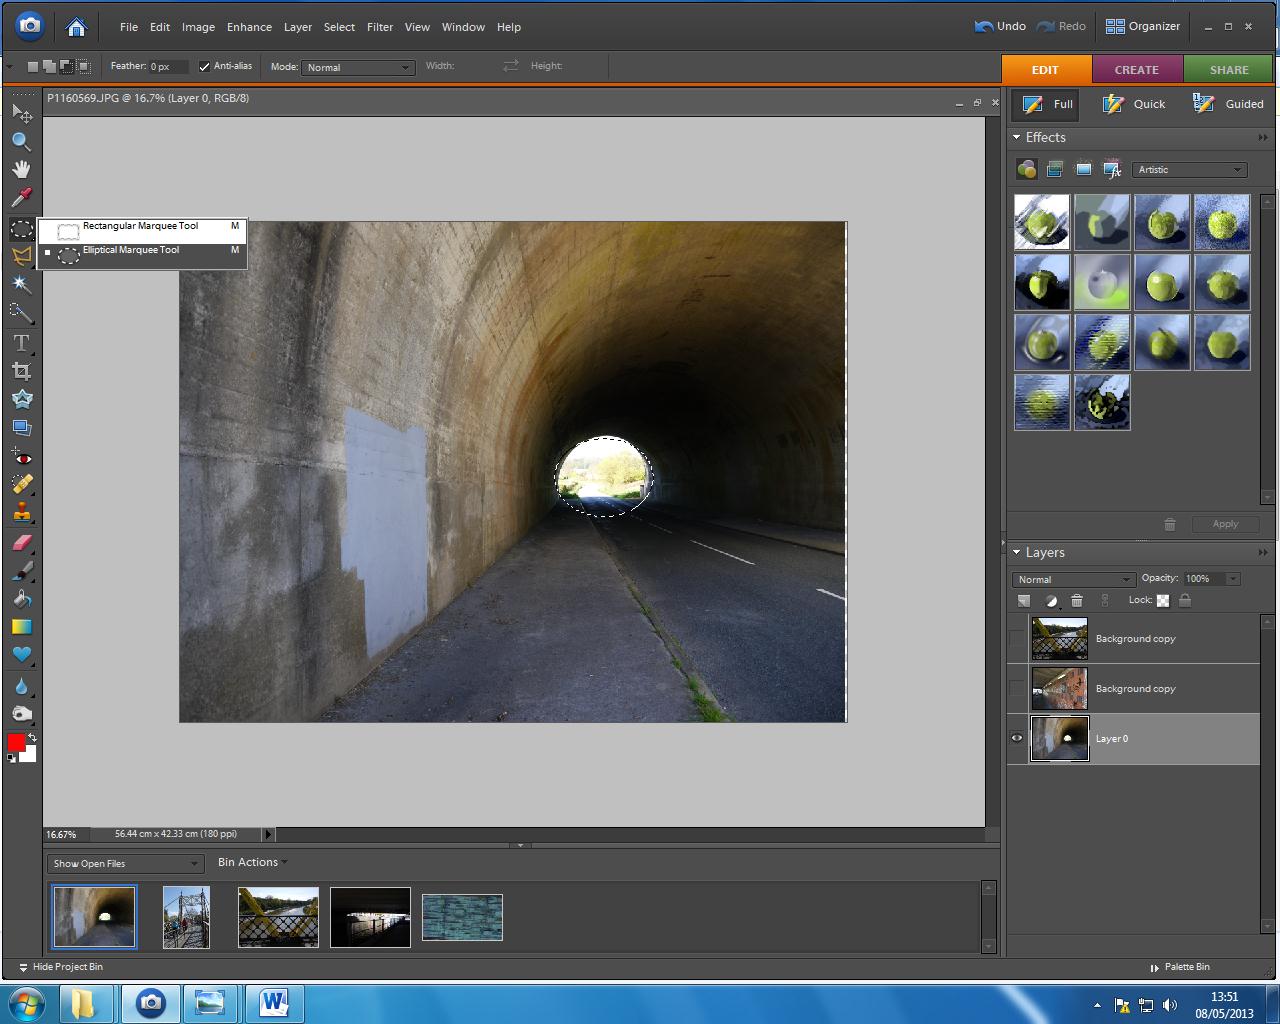Open the bridge railing thumbnail in Project Bin
This screenshot has height=1024, width=1280.
pyautogui.click(x=278, y=917)
